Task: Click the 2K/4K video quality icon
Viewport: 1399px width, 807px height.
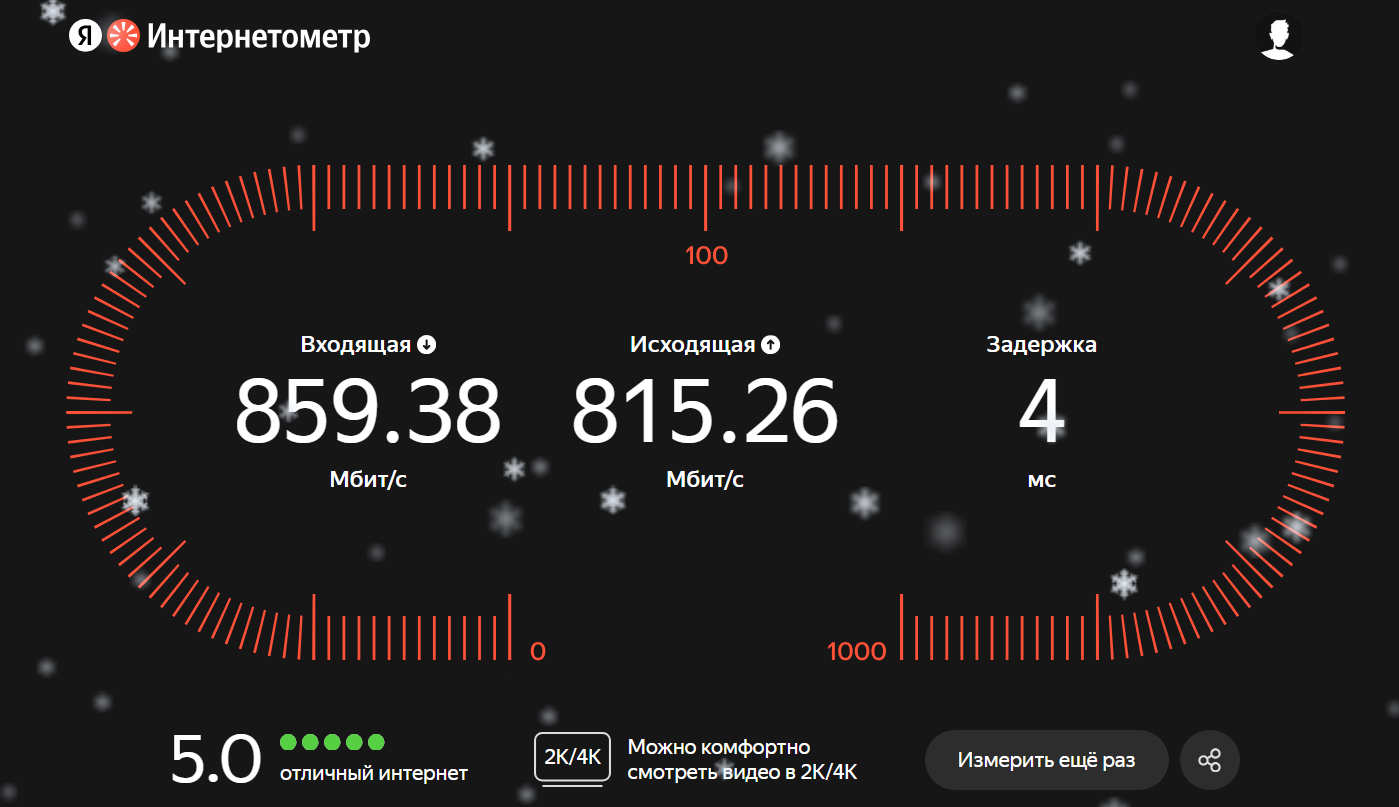Action: click(x=572, y=758)
